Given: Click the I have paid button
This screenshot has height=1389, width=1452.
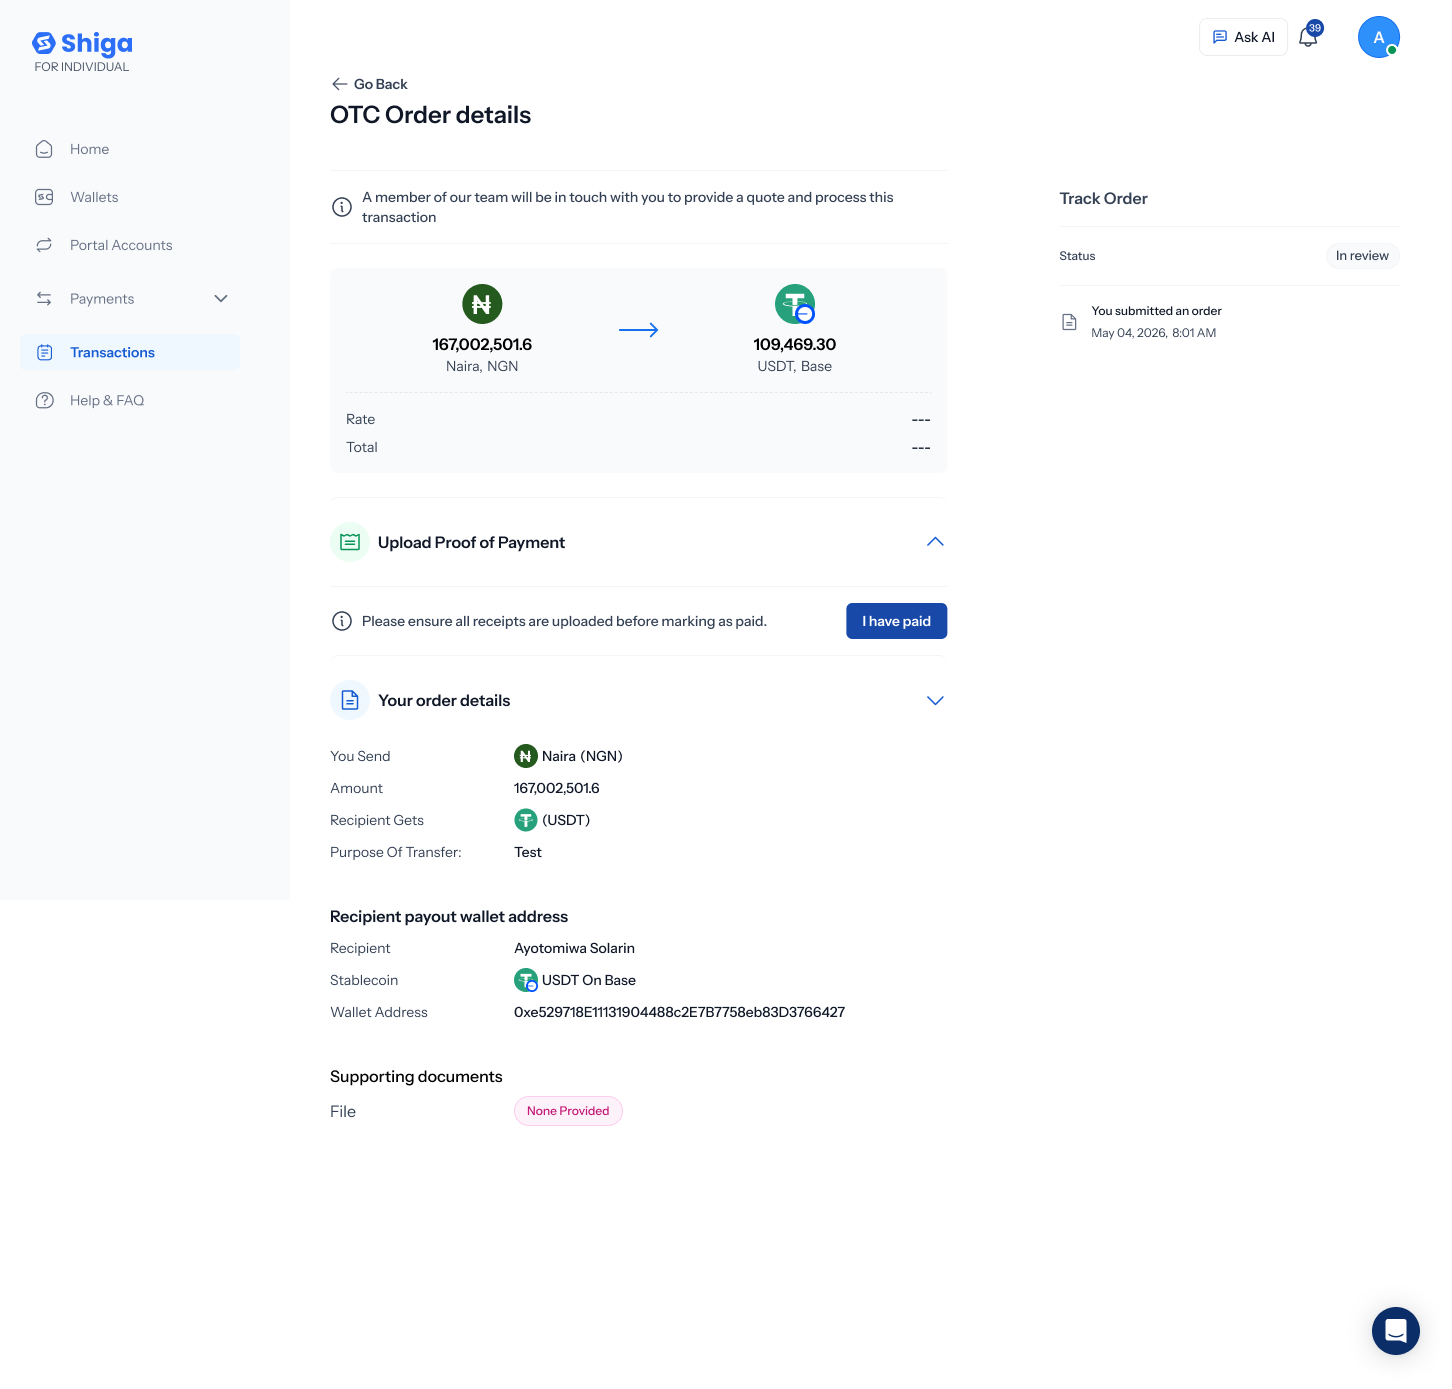Looking at the screenshot, I should point(896,621).
